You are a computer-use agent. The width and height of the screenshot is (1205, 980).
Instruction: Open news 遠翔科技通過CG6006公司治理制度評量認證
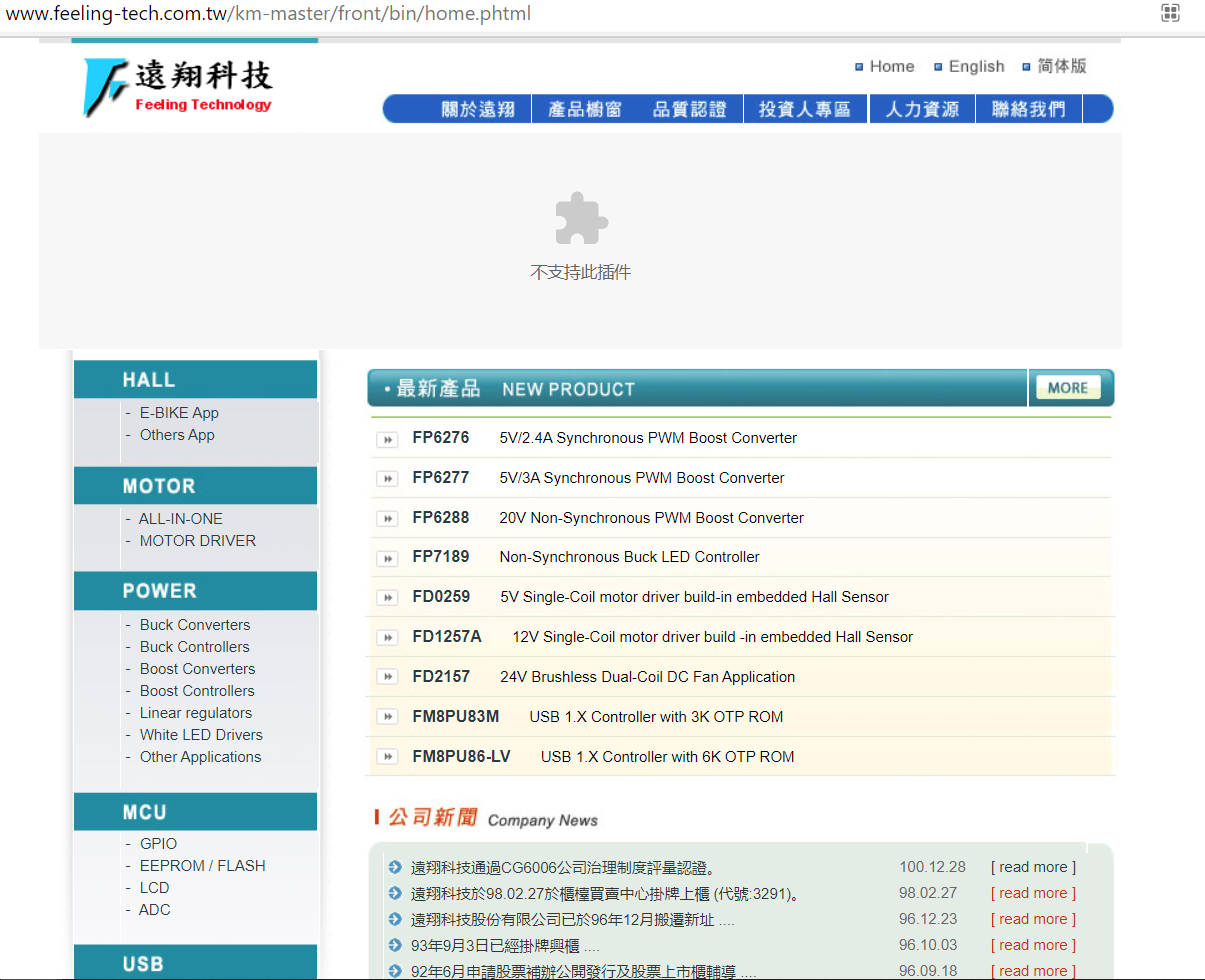565,867
